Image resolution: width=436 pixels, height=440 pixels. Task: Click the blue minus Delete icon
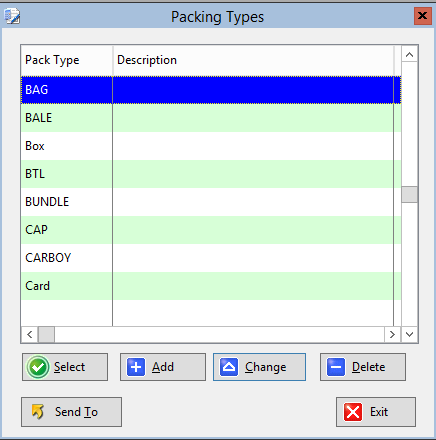point(336,367)
